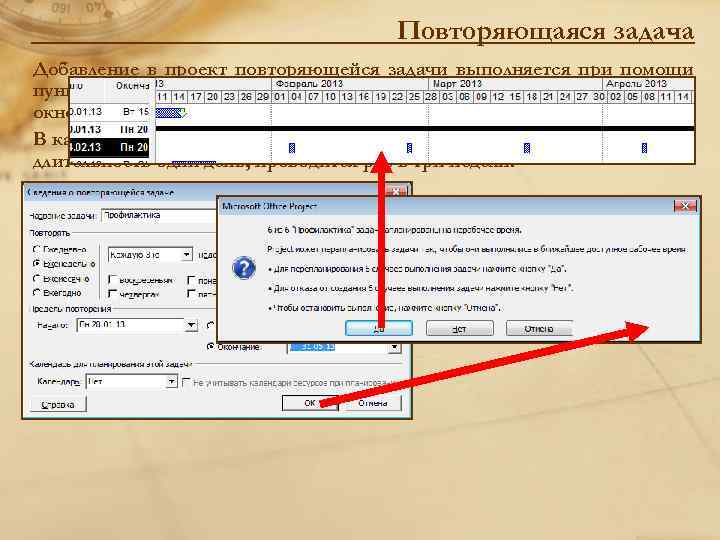720x540 pixels.
Task: Enable ignoring resource calendars checkbox
Action: pos(186,382)
